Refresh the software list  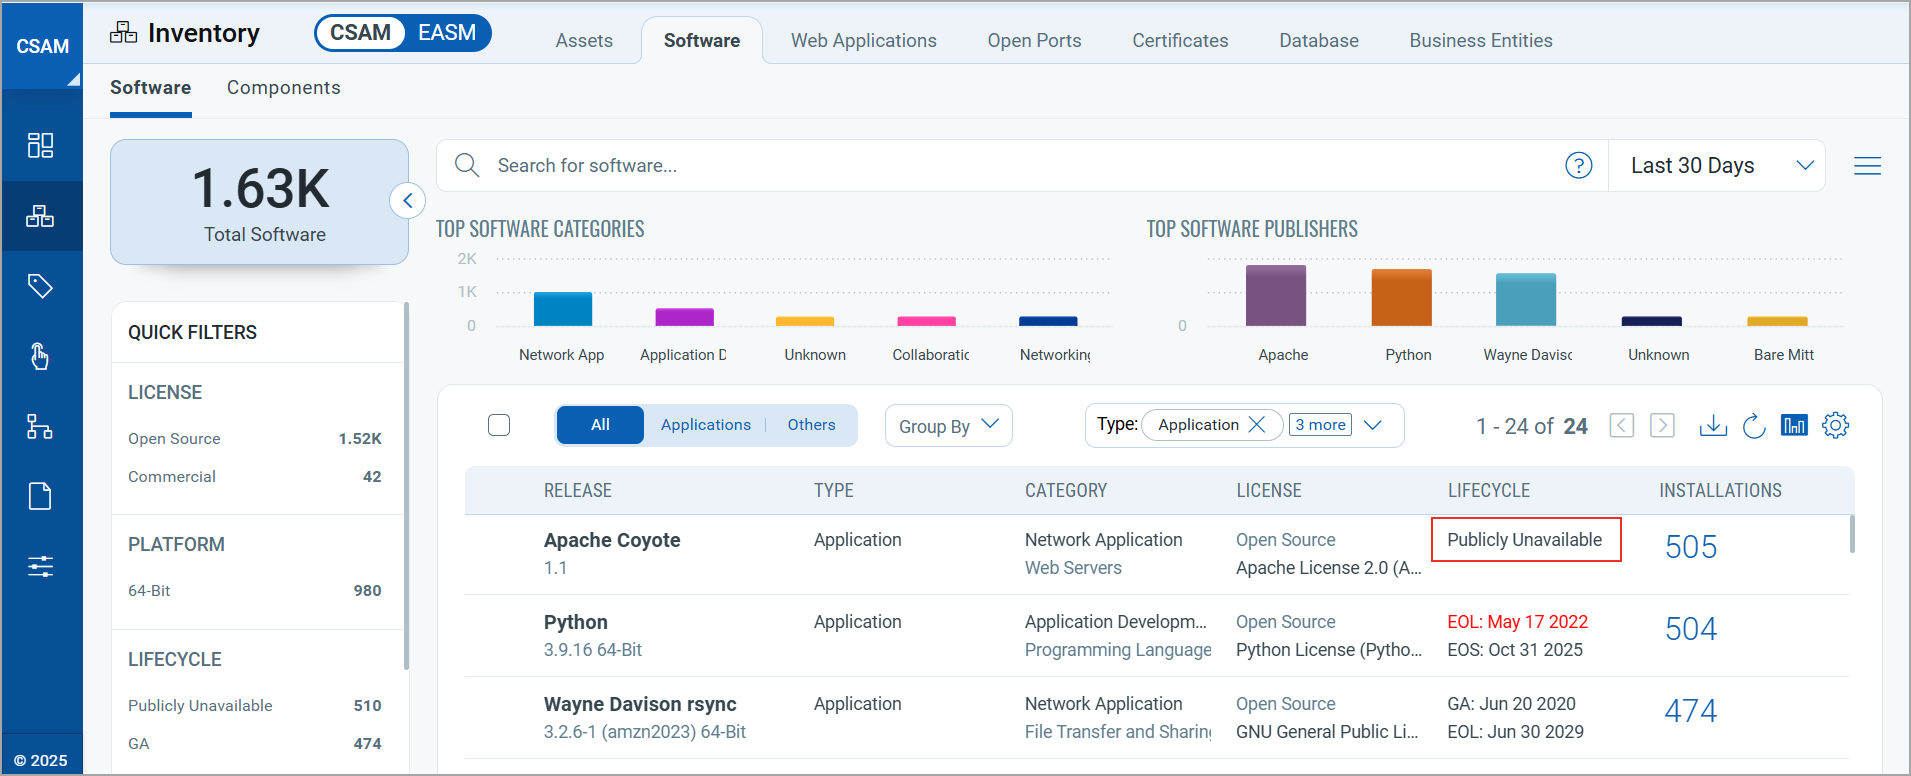[1754, 426]
